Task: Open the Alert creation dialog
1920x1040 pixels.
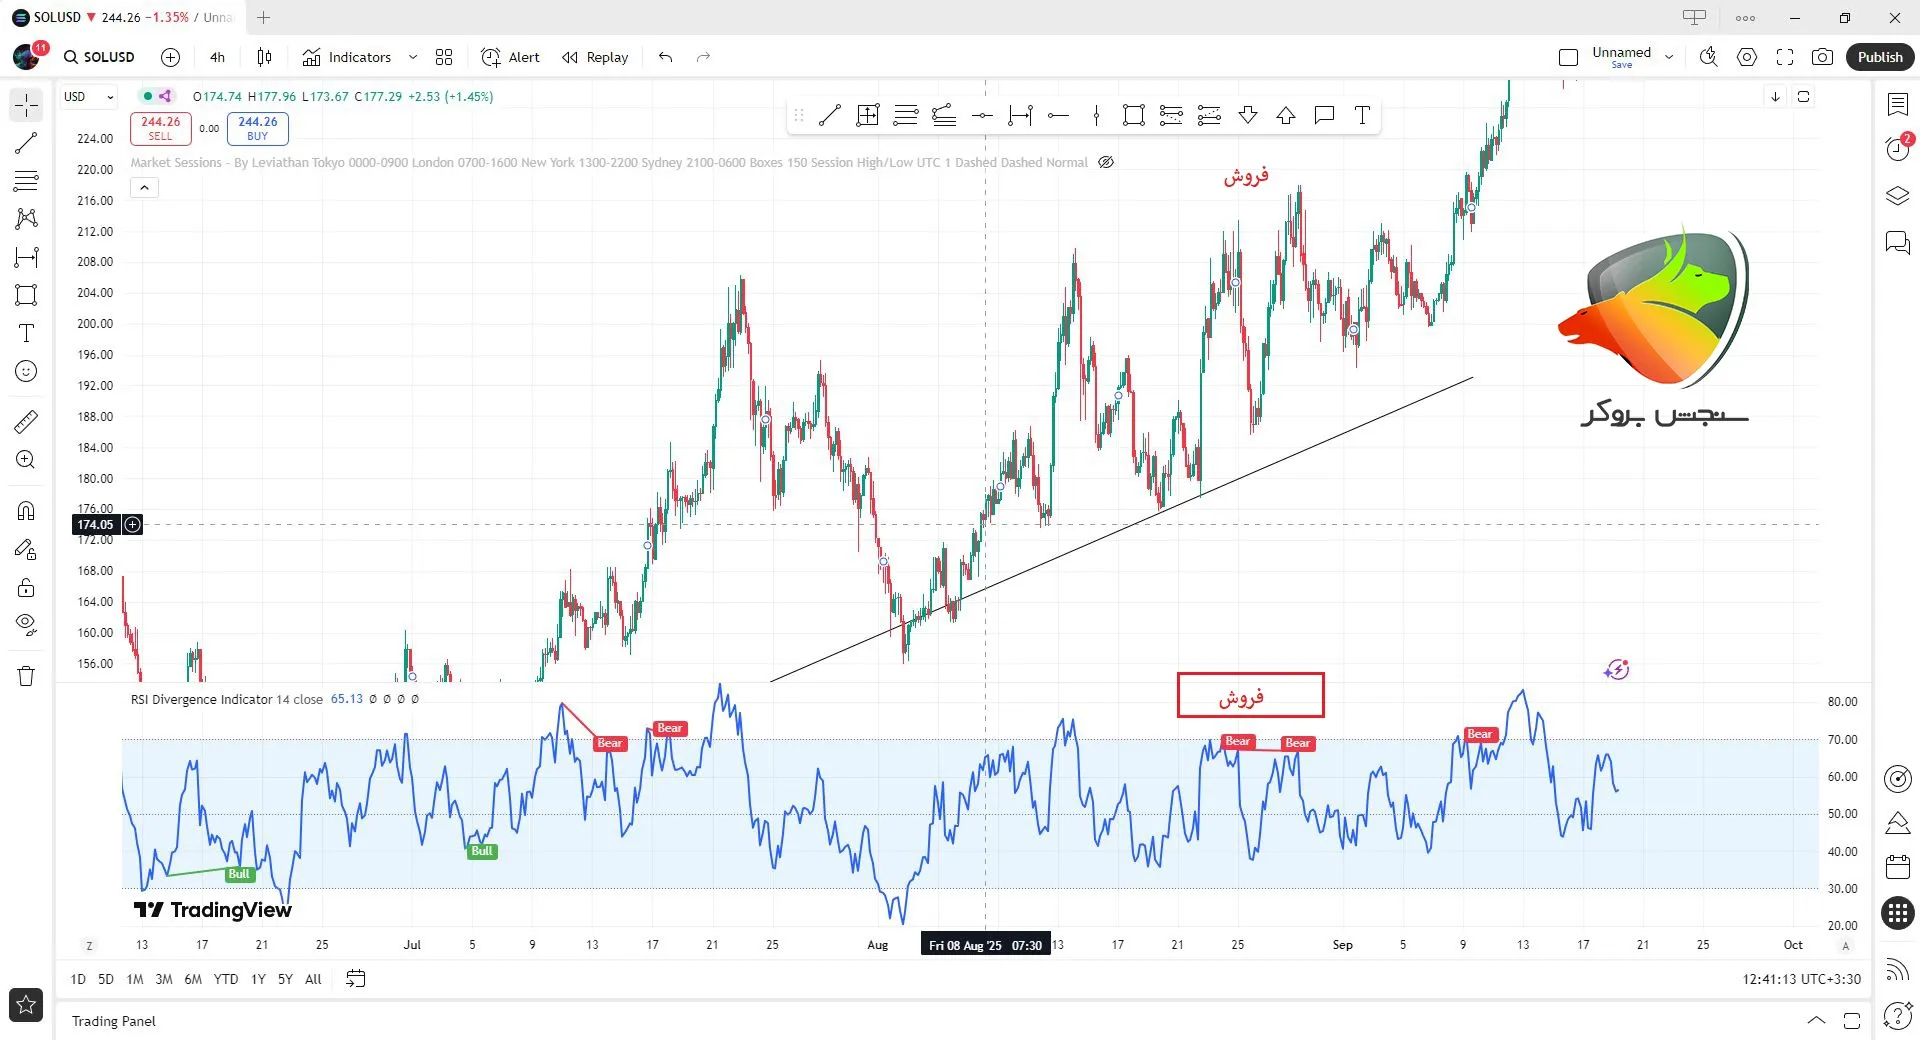Action: click(x=510, y=57)
